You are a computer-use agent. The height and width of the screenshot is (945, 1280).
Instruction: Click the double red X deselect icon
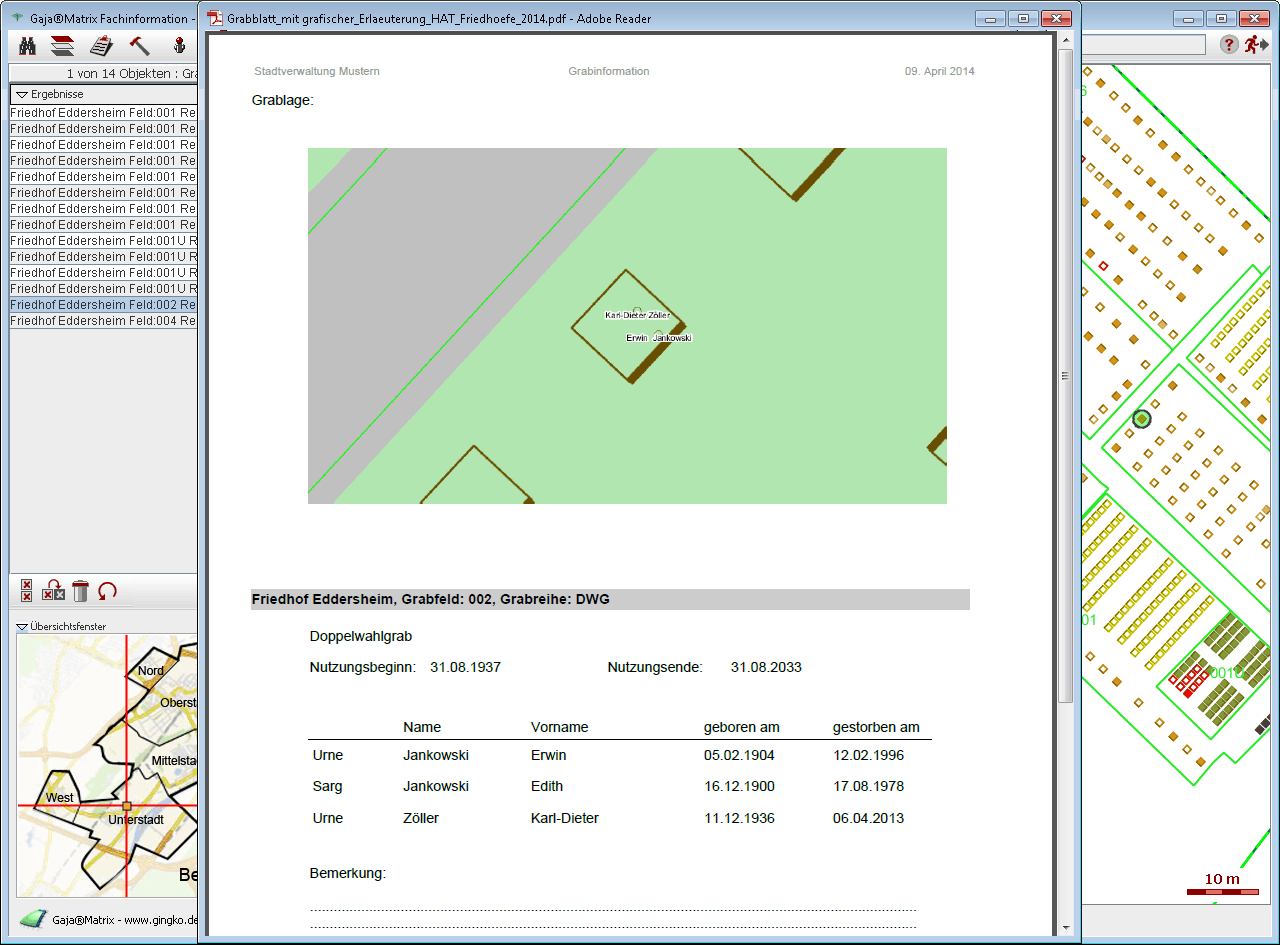click(x=27, y=591)
